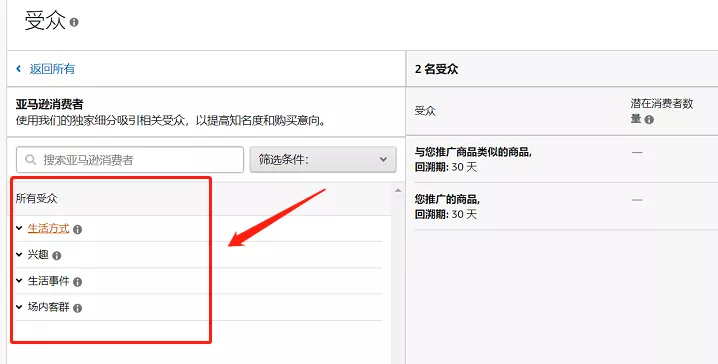Open the 筛选条件 dropdown
This screenshot has width=718, height=364.
coord(323,159)
